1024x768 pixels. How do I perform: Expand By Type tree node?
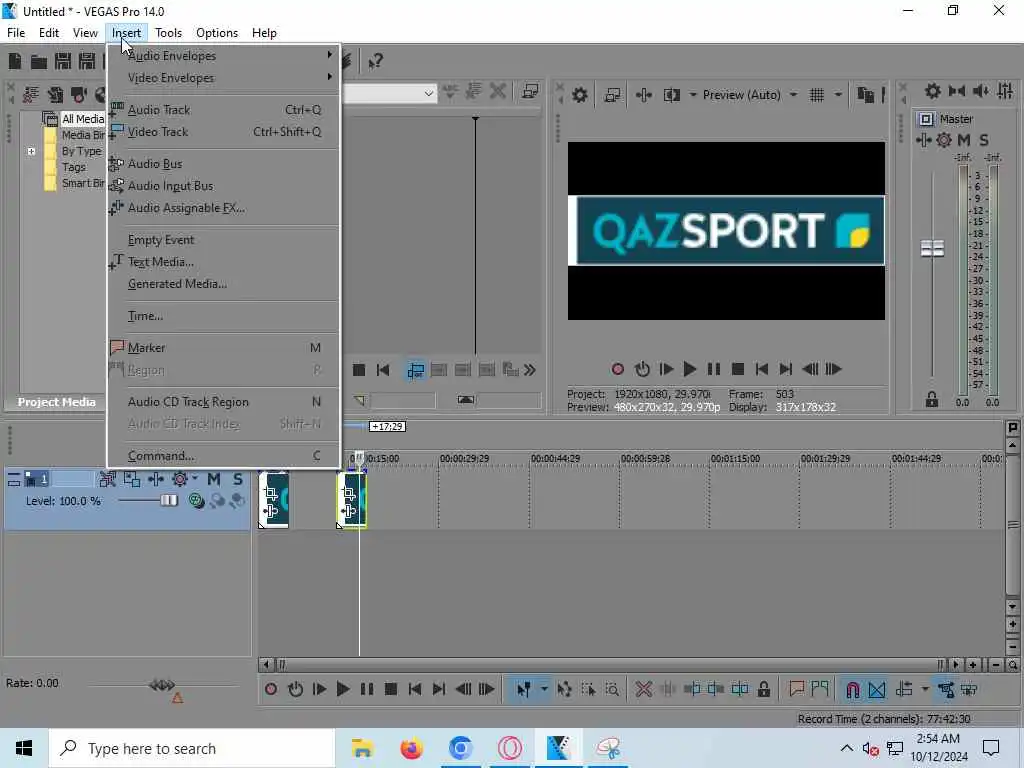[31, 151]
